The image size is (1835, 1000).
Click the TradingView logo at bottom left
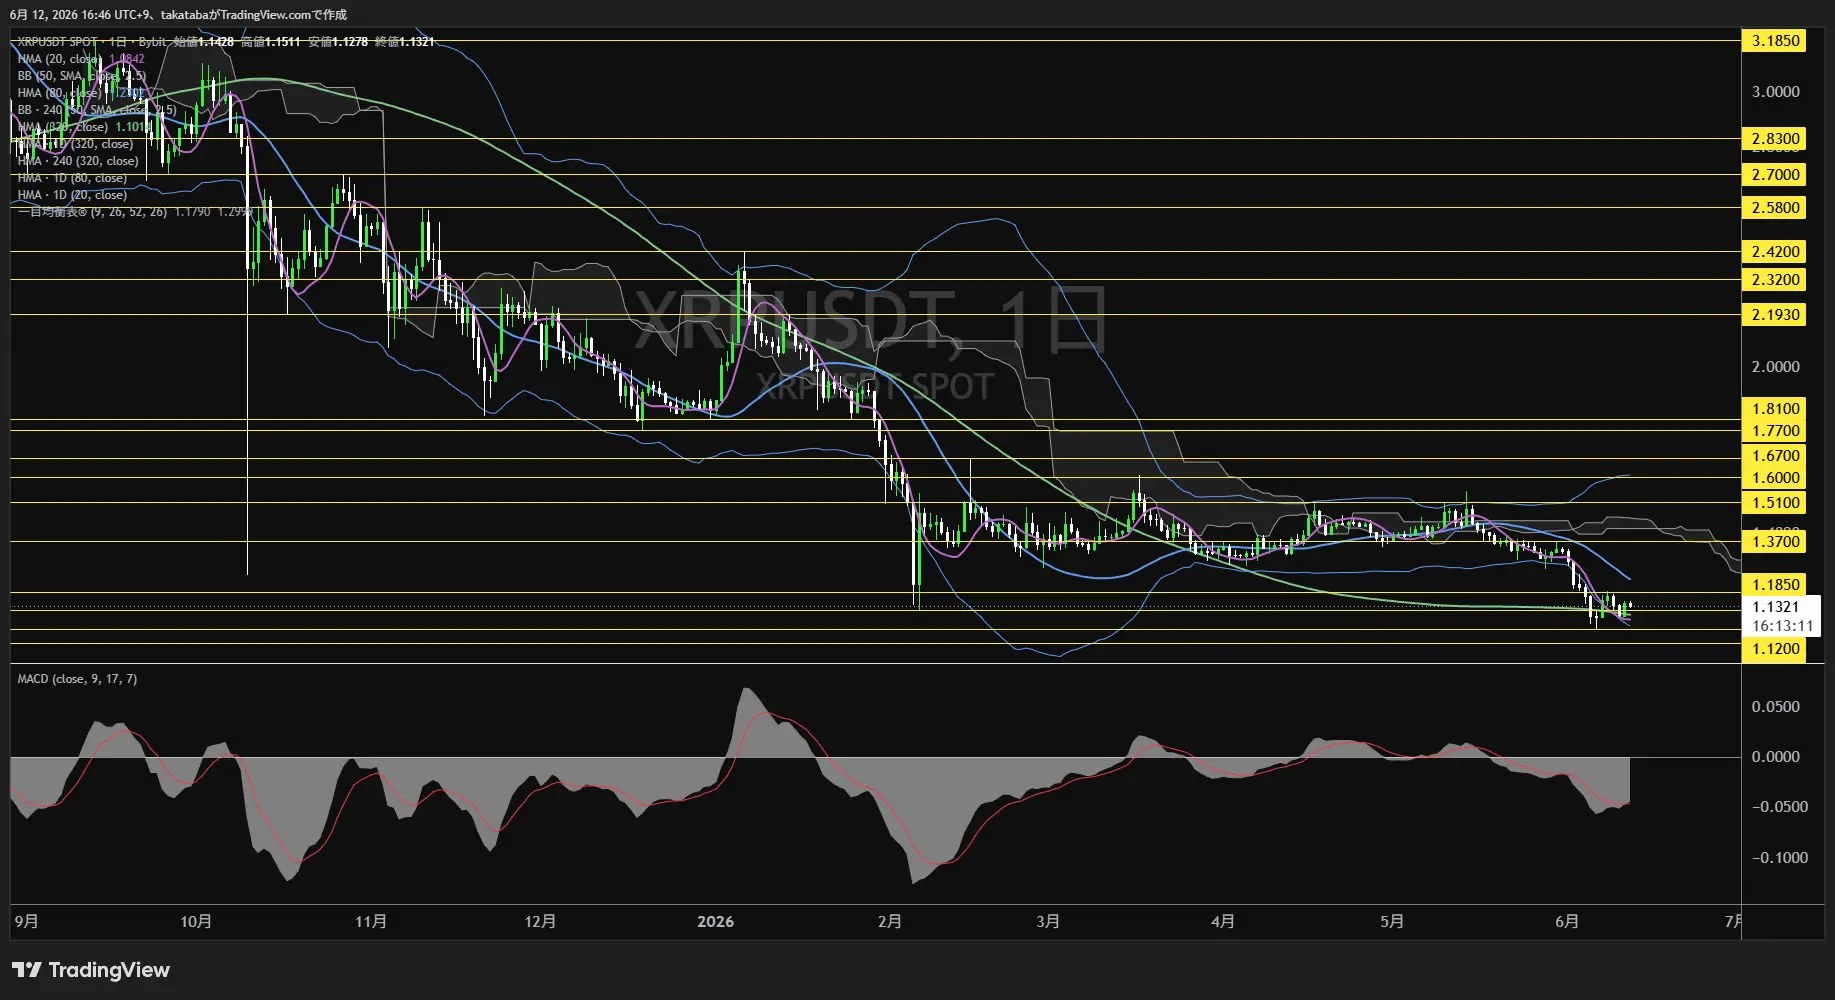point(90,970)
